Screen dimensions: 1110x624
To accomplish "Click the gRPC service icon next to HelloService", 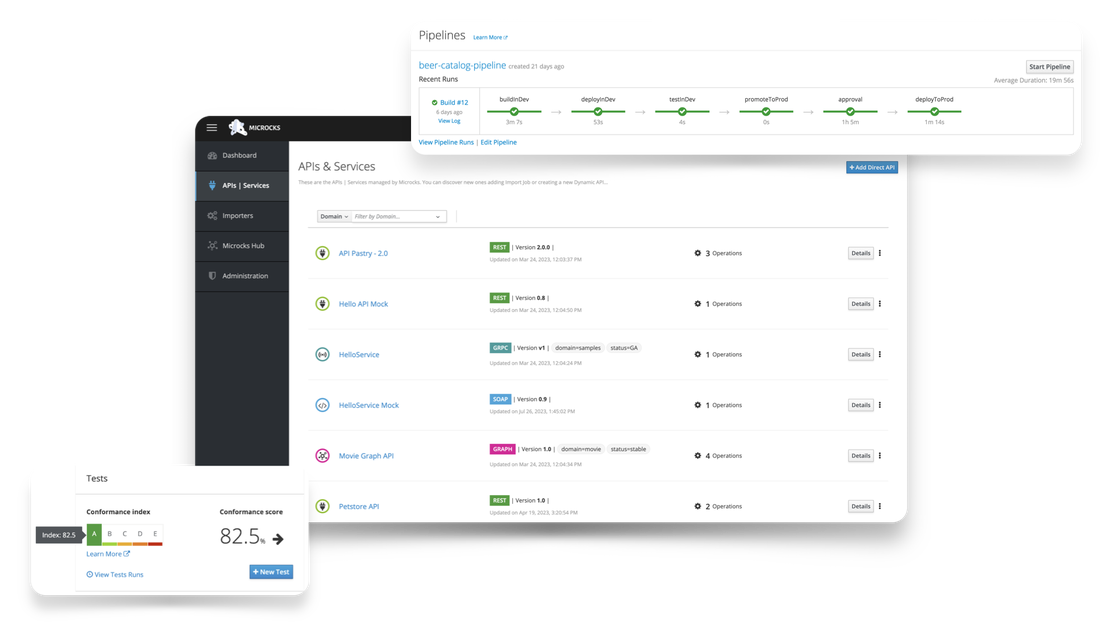I will 322,354.
